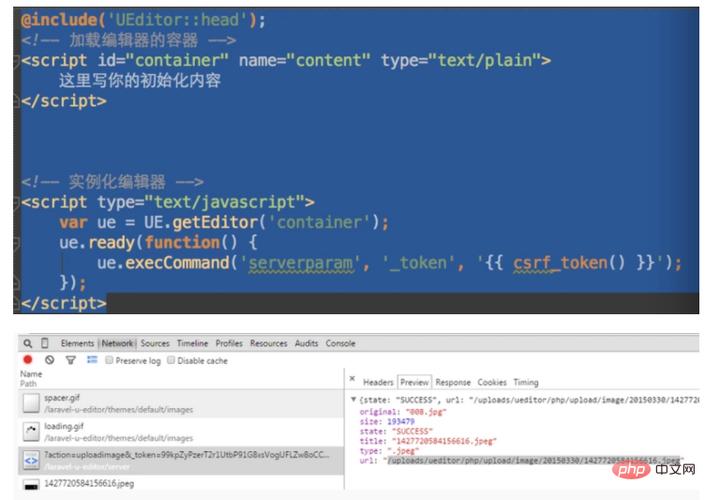Enable the Preserve log checkbox
Image resolution: width=705 pixels, height=500 pixels.
tap(109, 360)
